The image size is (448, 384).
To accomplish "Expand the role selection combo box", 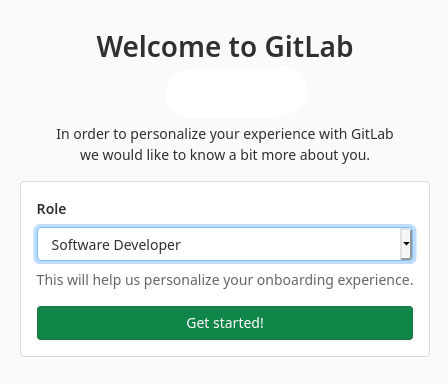I will click(x=225, y=244).
